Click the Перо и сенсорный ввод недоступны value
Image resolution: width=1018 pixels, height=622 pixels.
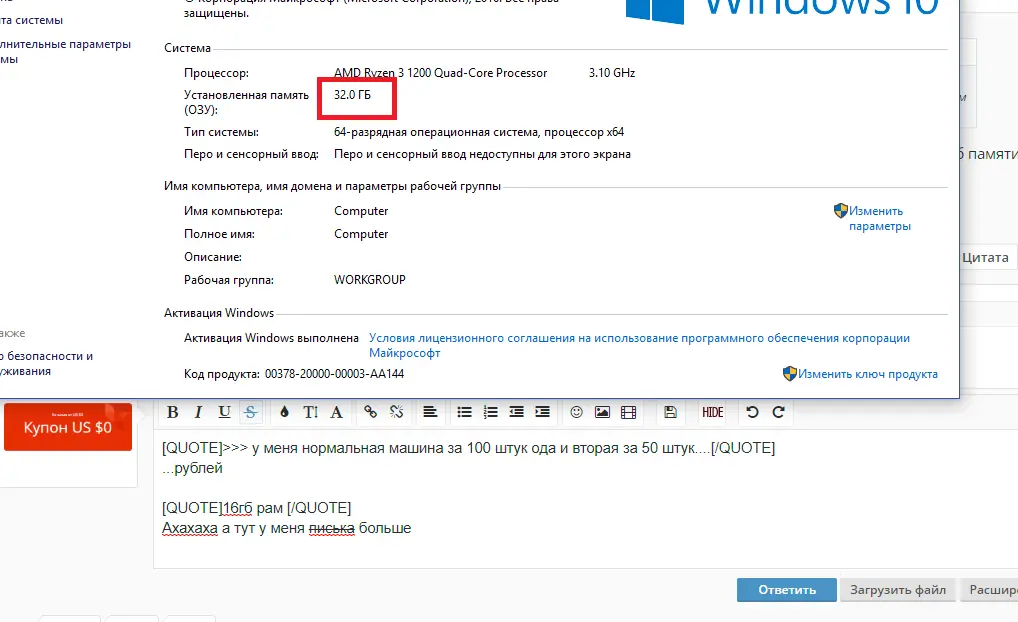click(482, 154)
